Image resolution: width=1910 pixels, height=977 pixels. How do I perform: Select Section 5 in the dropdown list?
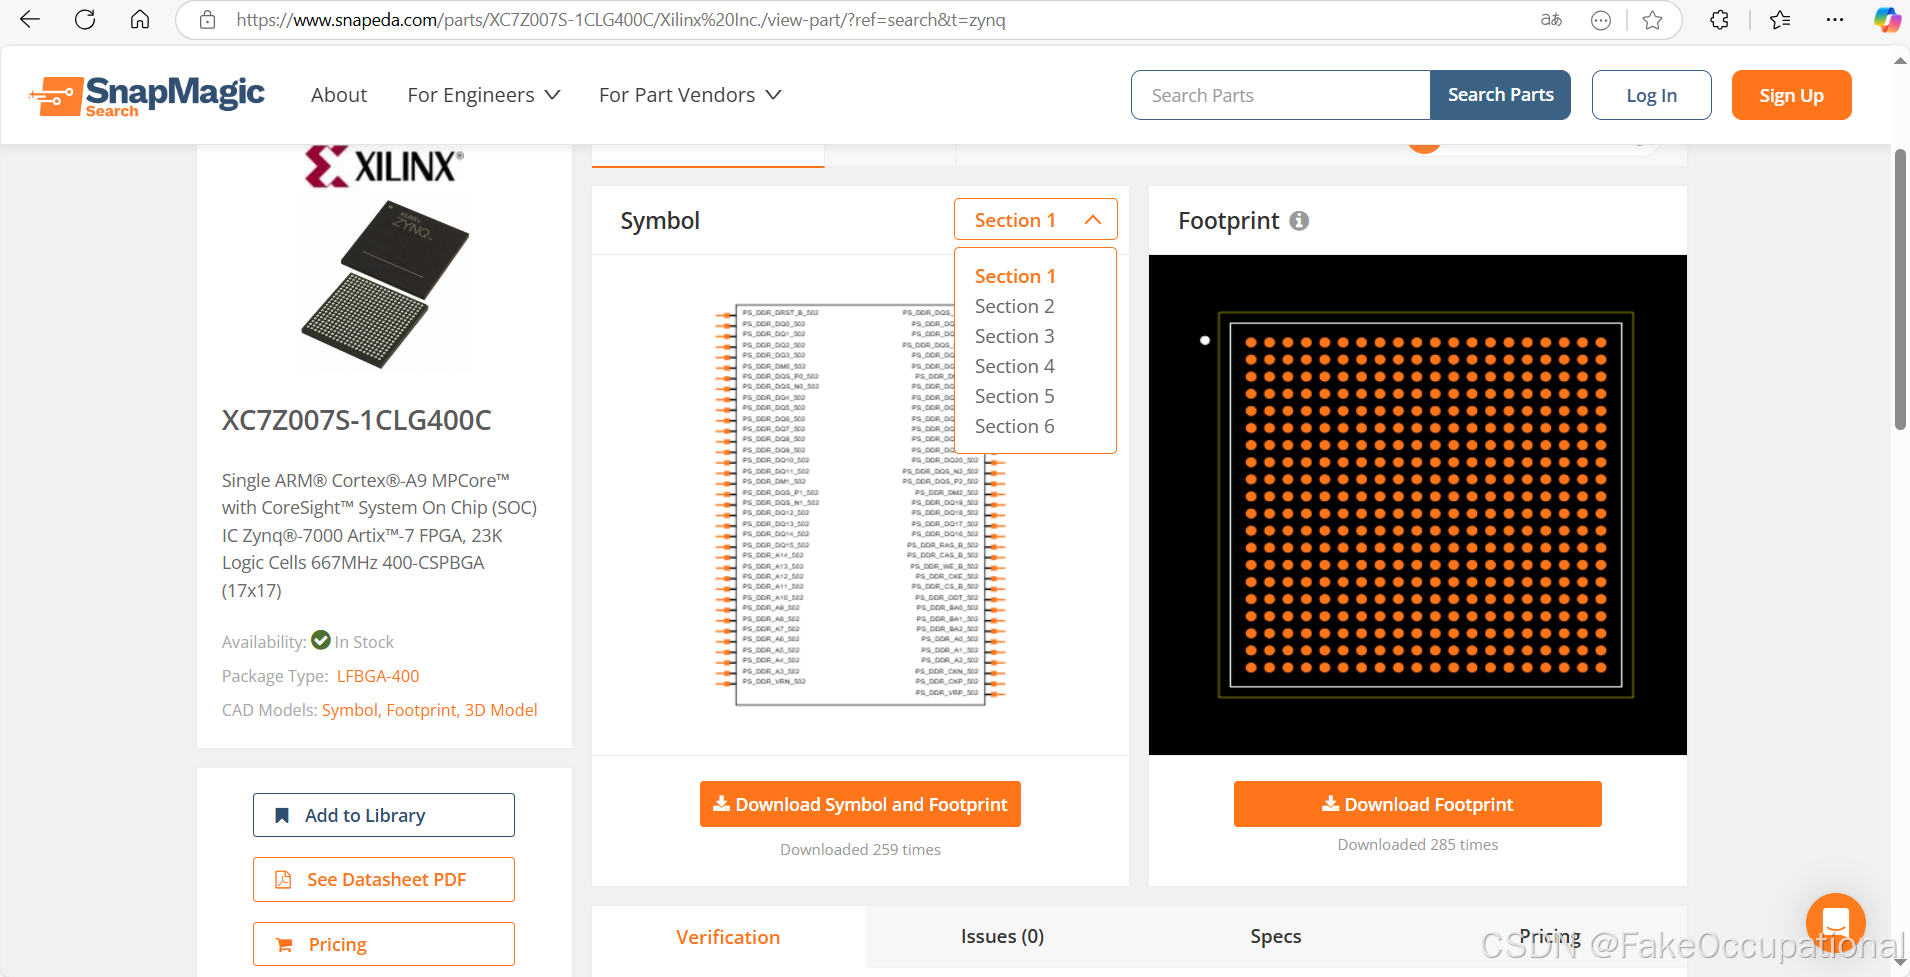(x=1015, y=396)
